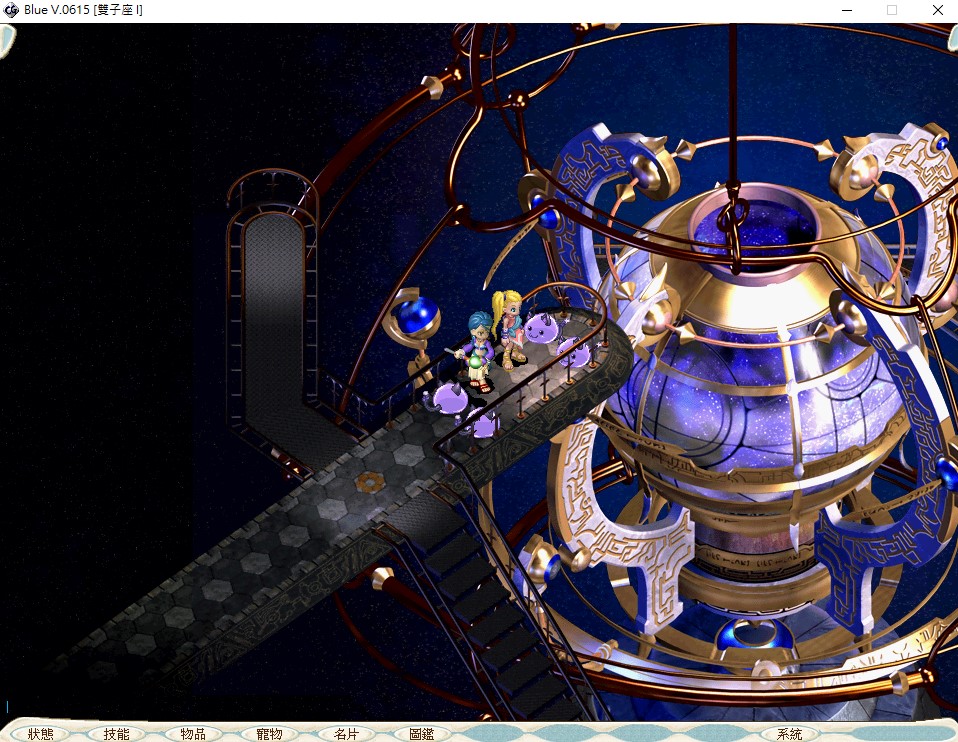The width and height of the screenshot is (958, 742).
Task: Open the 圖鑑 album menu
Action: click(422, 733)
